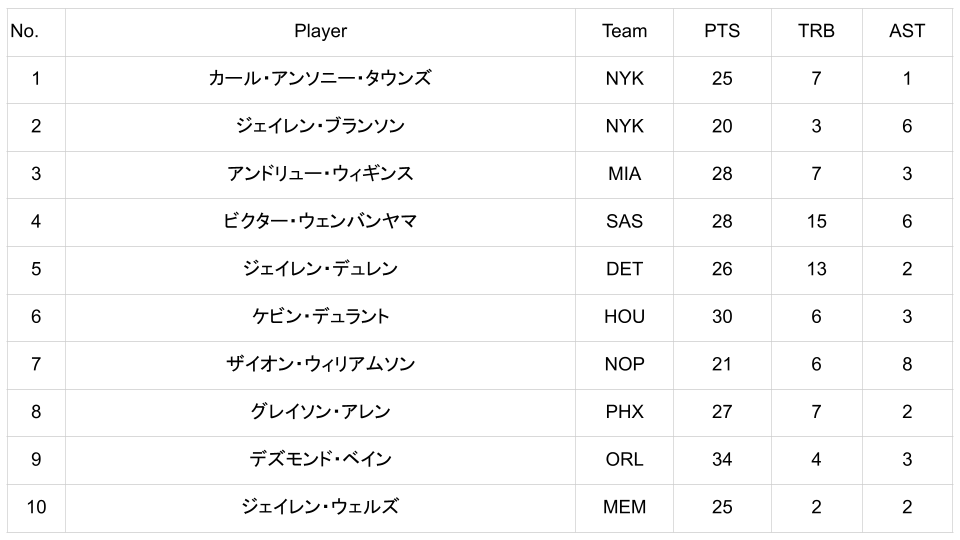Select the 34 points cell
Screen dimensions: 960x540
722,459
